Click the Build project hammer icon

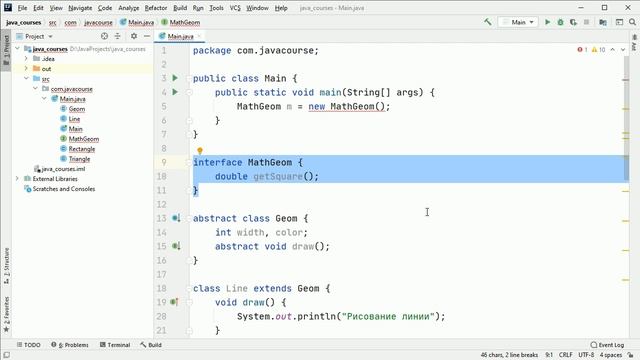[x=487, y=22]
